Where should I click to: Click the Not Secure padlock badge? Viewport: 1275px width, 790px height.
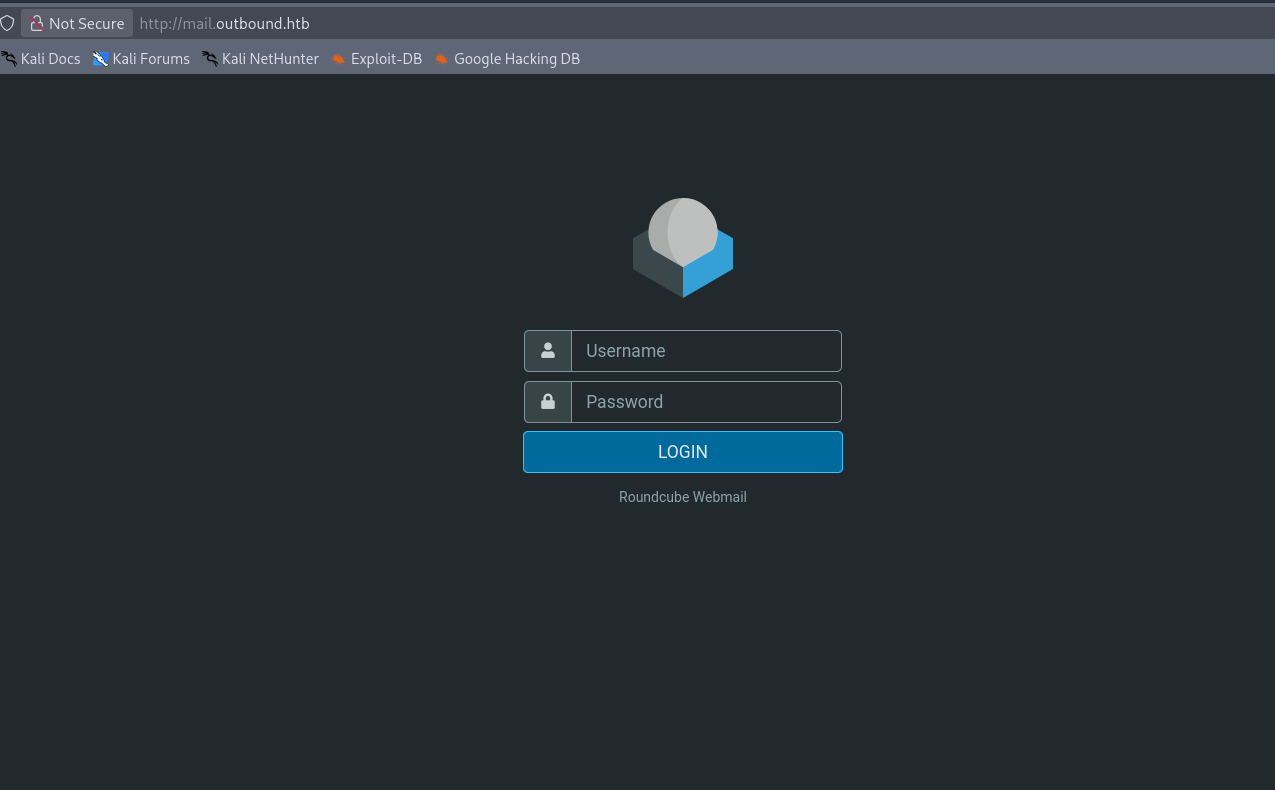pyautogui.click(x=37, y=23)
